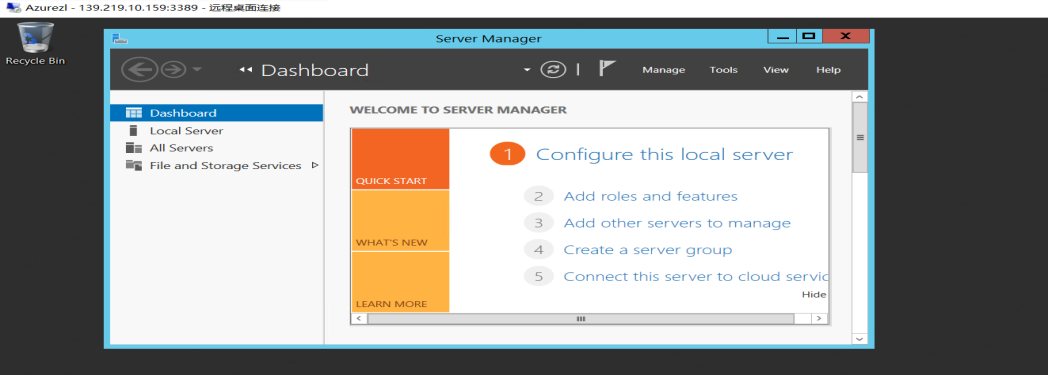Close the Server Manager window

click(x=845, y=36)
